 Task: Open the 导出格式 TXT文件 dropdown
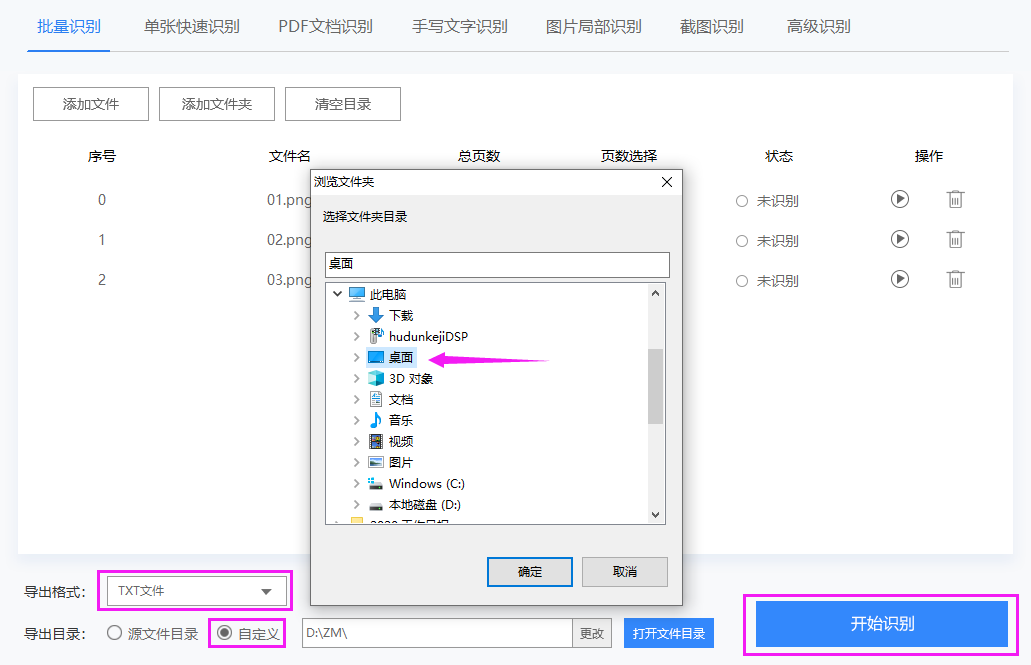tap(195, 591)
